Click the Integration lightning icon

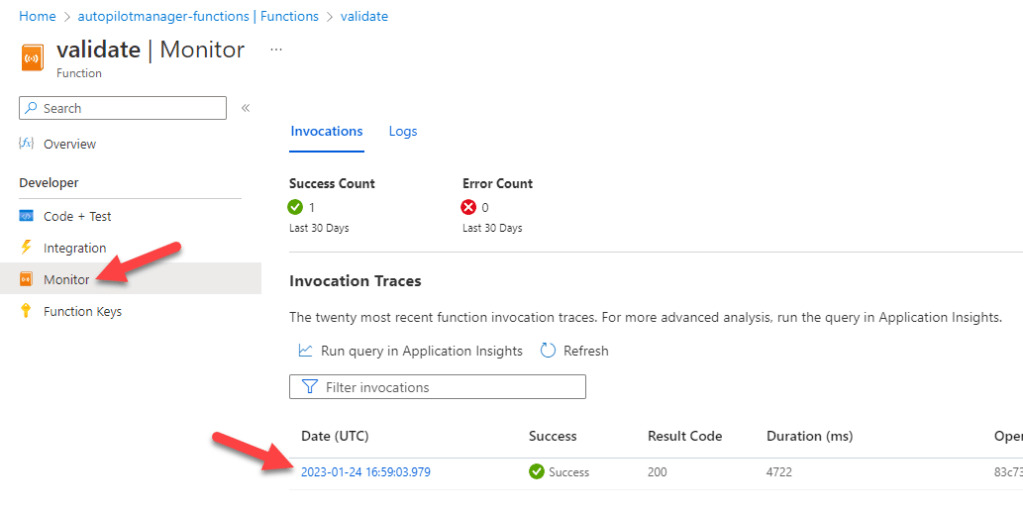(26, 247)
